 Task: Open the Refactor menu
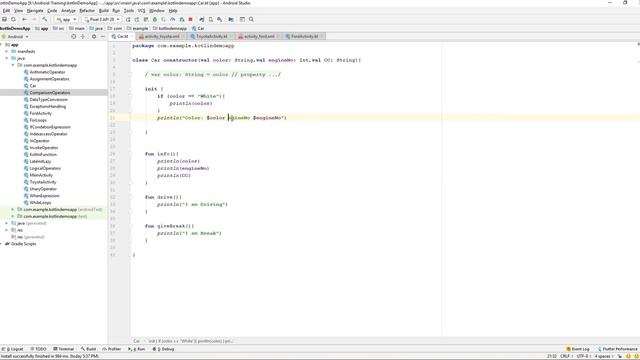87,11
